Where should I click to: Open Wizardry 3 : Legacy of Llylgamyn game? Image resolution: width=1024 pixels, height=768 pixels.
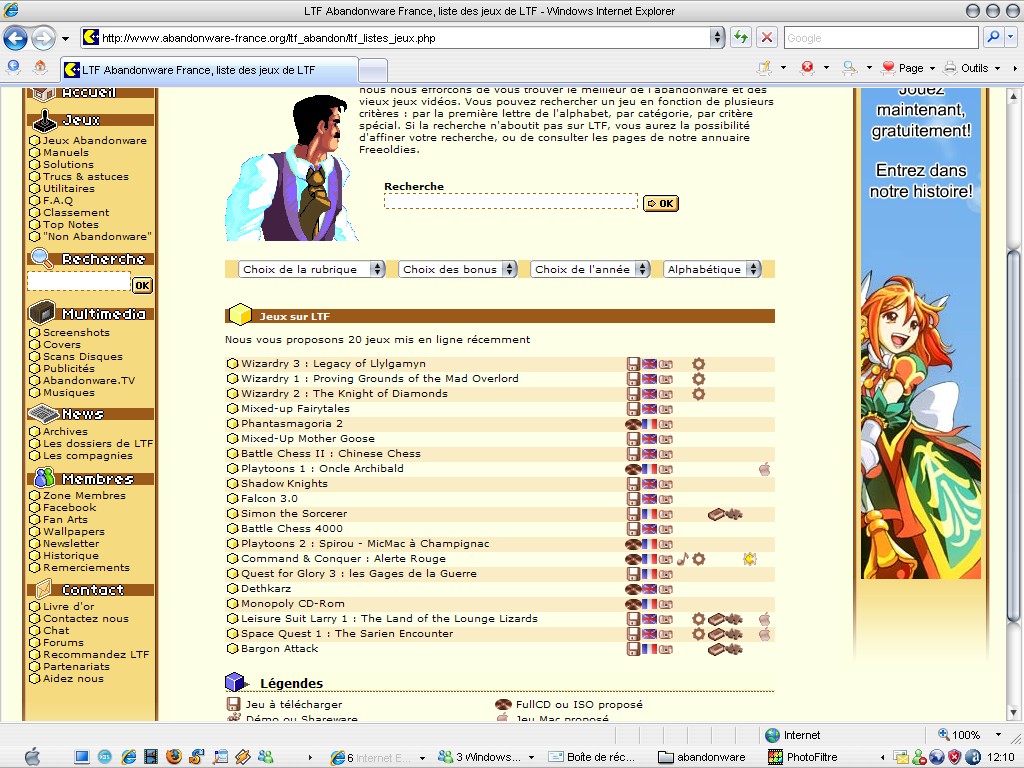tap(333, 364)
